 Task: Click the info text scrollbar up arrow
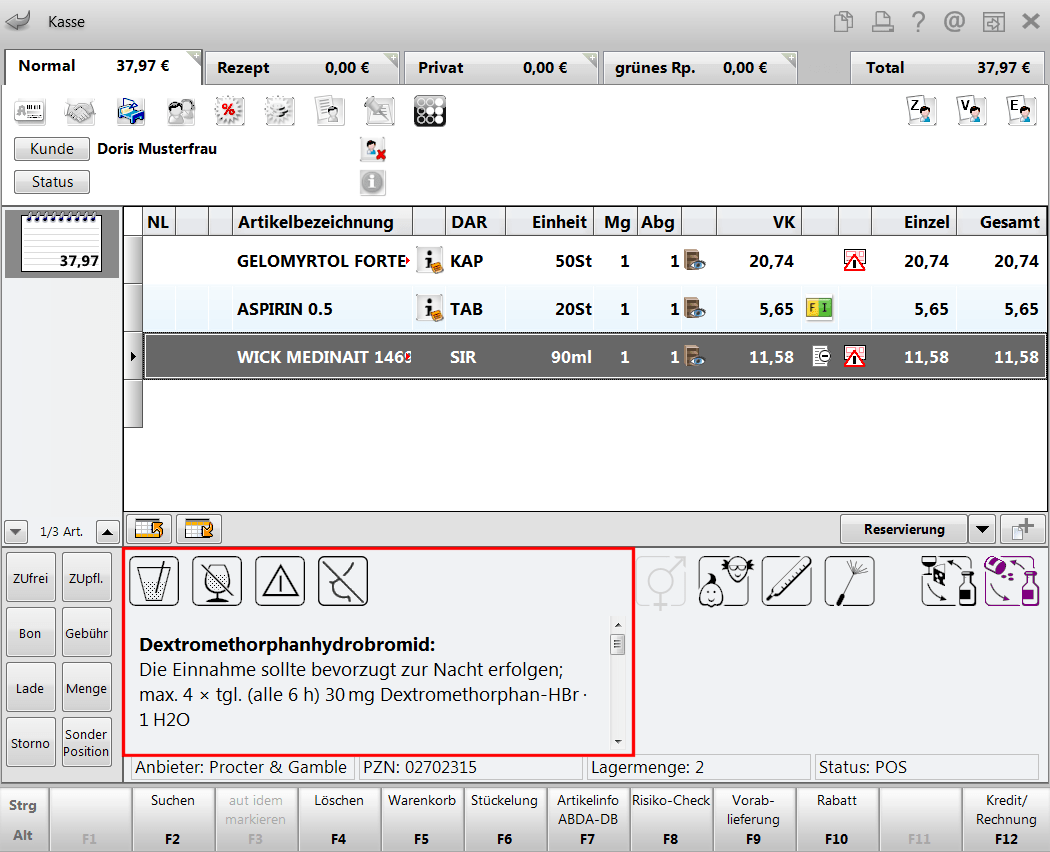click(x=618, y=625)
